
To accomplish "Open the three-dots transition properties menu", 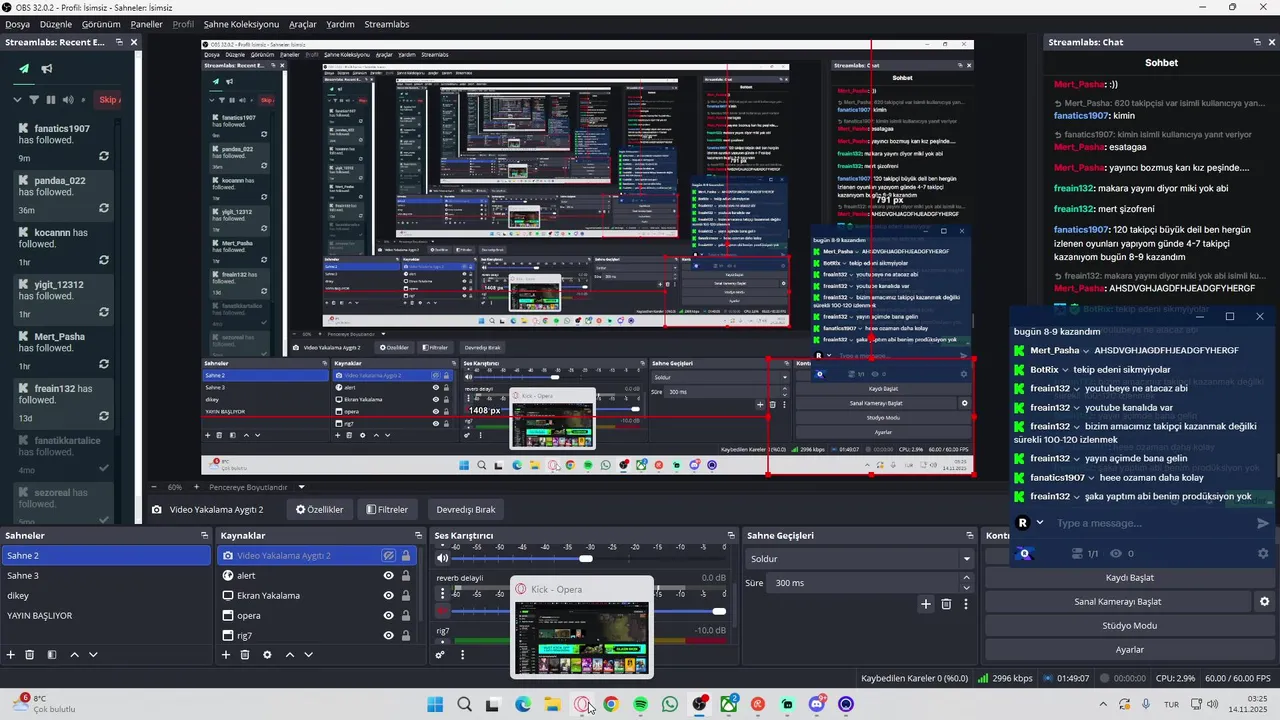I will (x=966, y=604).
